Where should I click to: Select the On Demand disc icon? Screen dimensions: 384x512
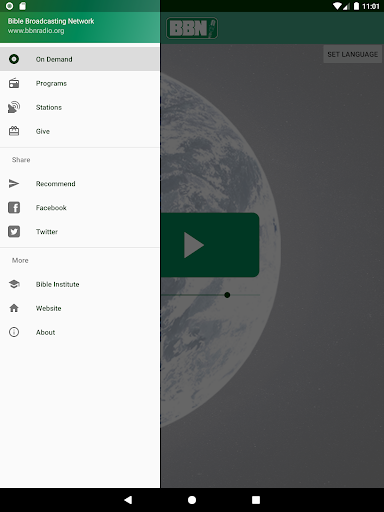[14, 59]
